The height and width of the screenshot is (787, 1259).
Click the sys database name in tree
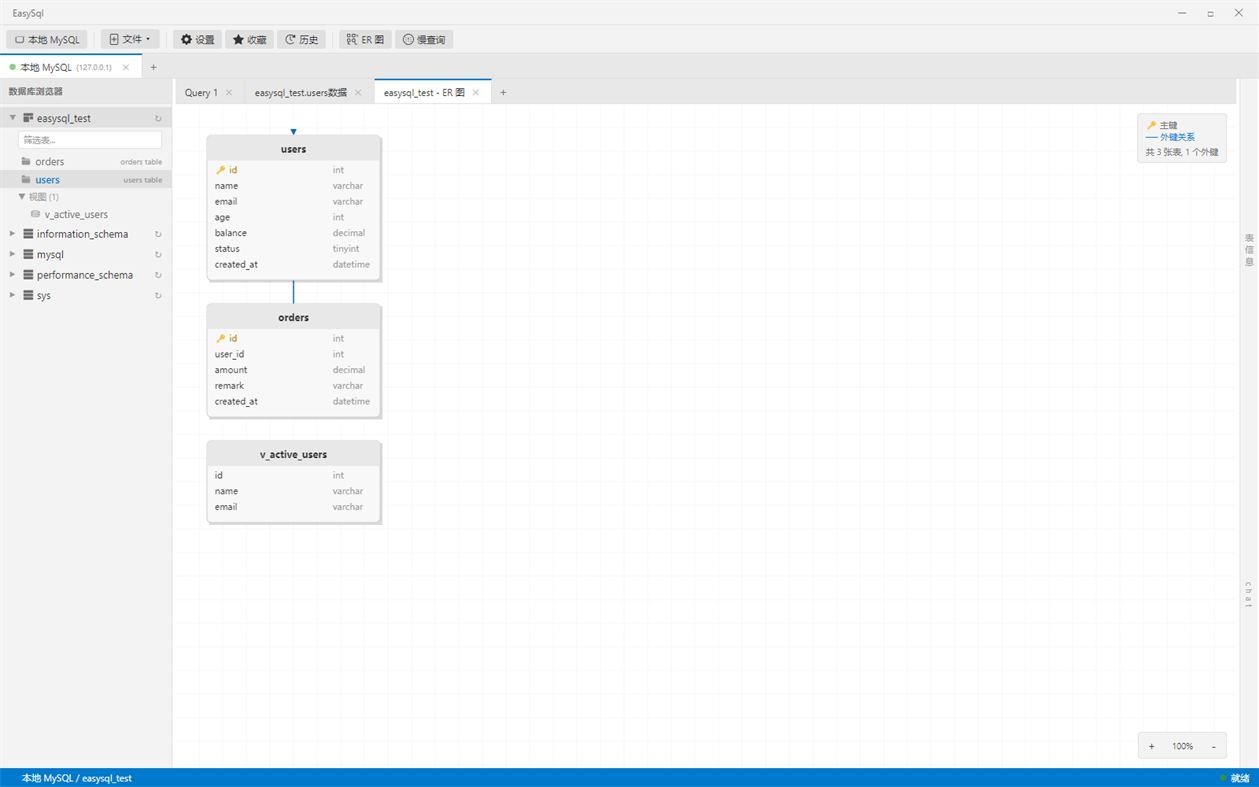pyautogui.click(x=44, y=296)
